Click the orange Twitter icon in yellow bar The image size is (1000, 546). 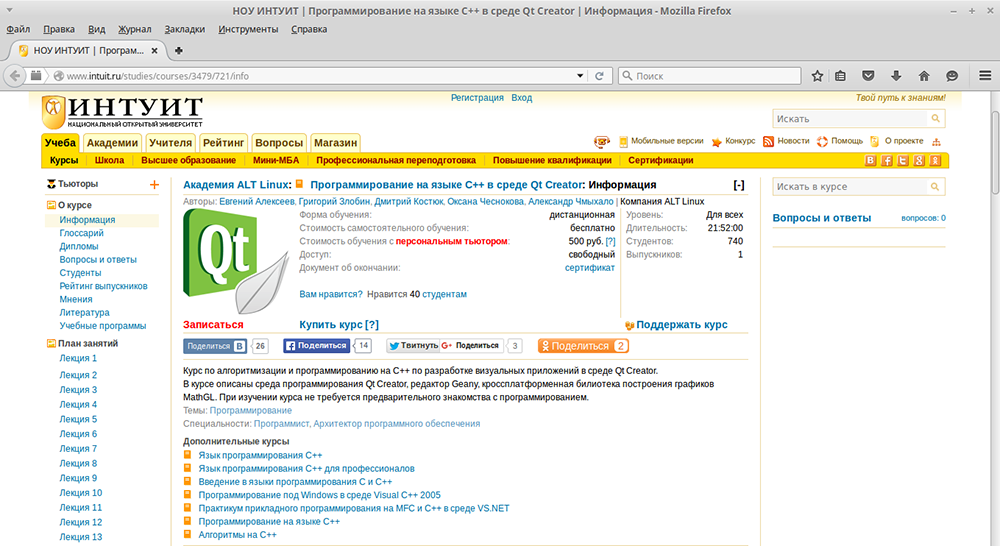tap(903, 161)
